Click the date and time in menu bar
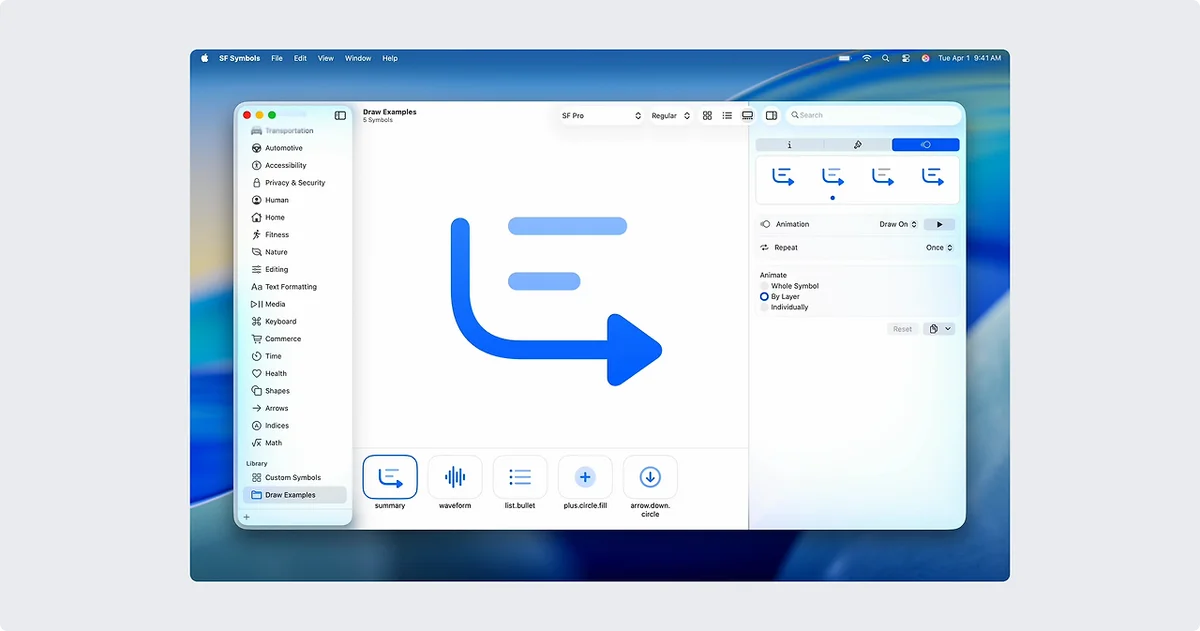This screenshot has width=1200, height=631. pyautogui.click(x=969, y=58)
